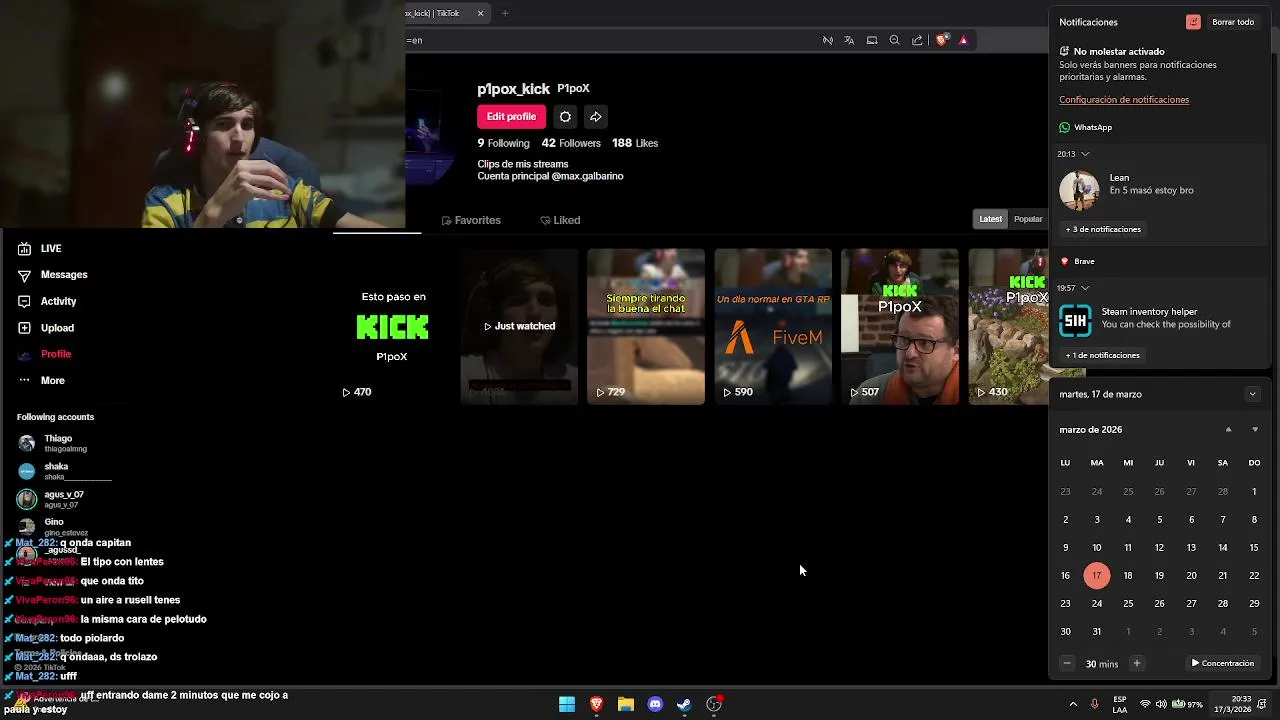Open the Windows Start menu
The width and height of the screenshot is (1280, 720).
tap(567, 704)
